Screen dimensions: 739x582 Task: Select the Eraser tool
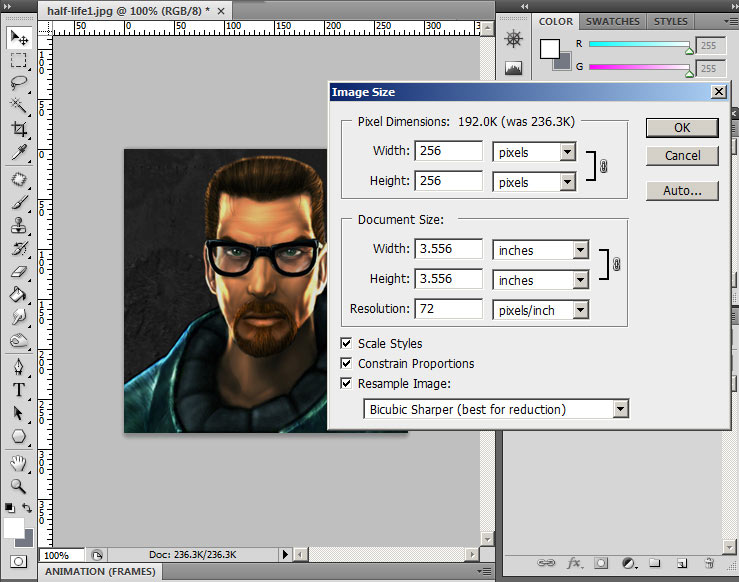(19, 271)
